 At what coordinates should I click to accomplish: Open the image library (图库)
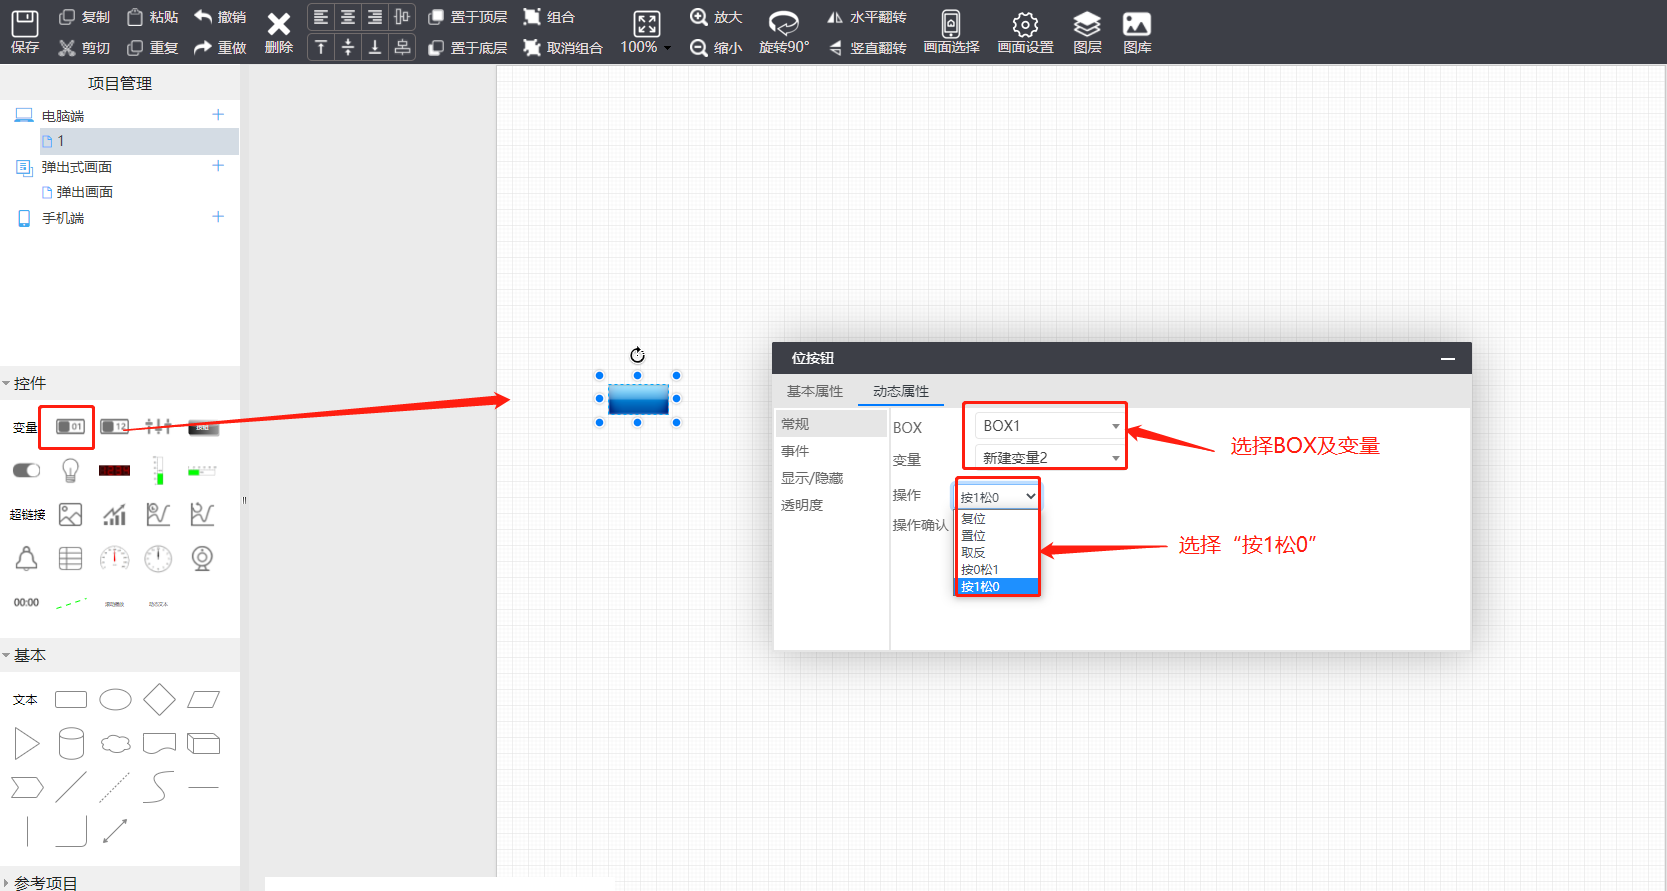1137,32
